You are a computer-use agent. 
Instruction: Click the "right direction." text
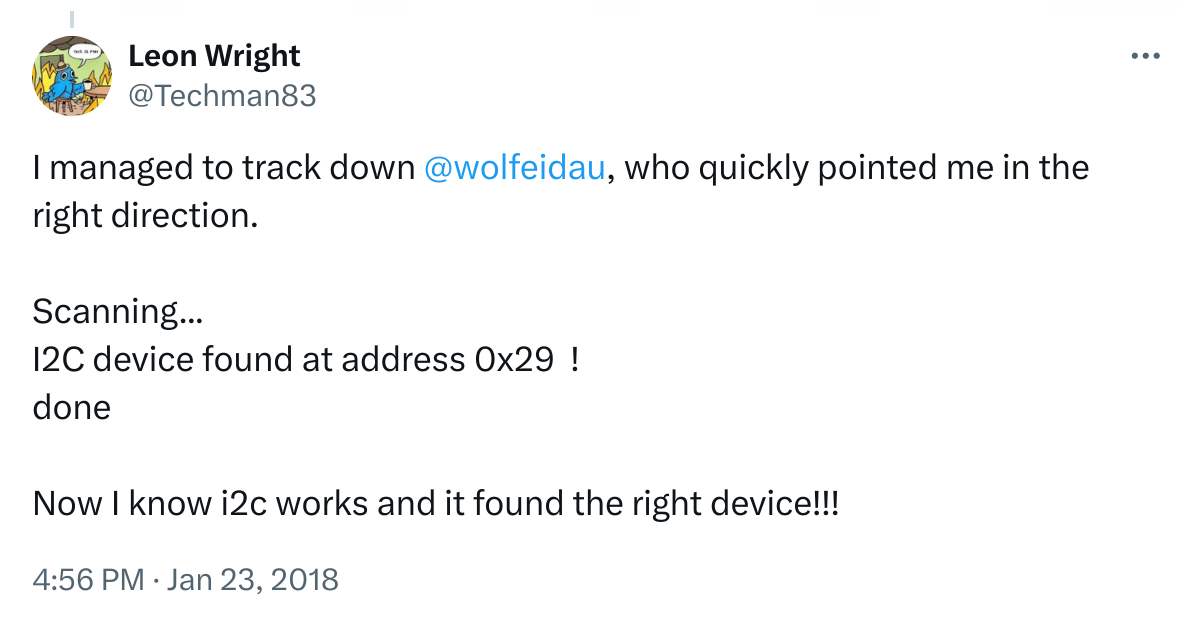click(145, 215)
